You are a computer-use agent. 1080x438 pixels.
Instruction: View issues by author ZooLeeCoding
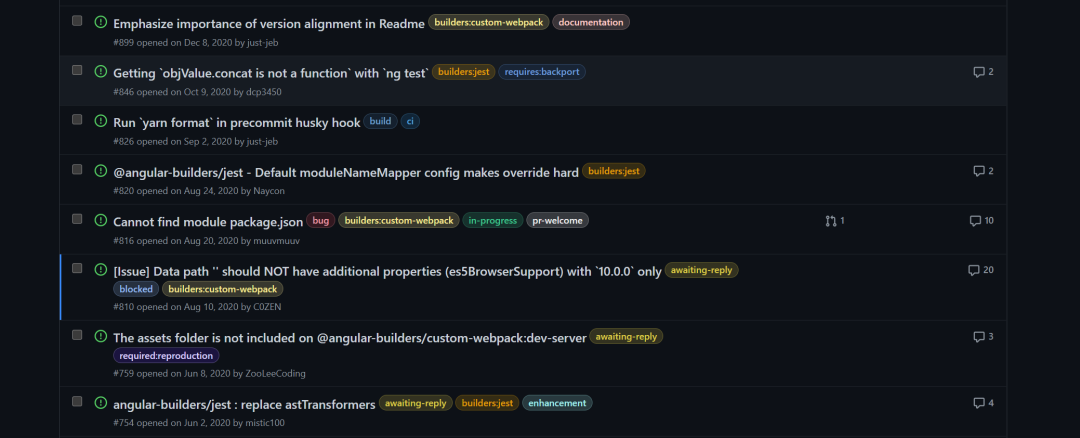276,374
